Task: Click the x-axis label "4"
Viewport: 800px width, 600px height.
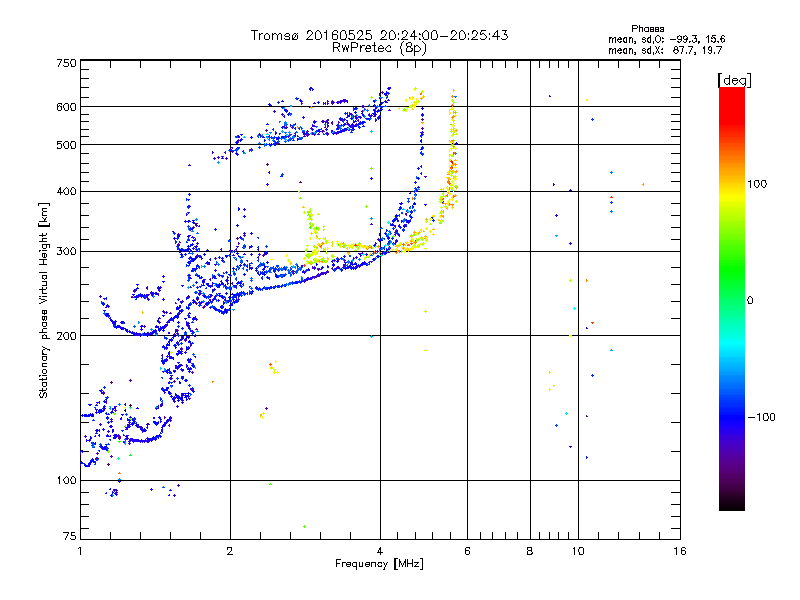Action: (x=380, y=551)
